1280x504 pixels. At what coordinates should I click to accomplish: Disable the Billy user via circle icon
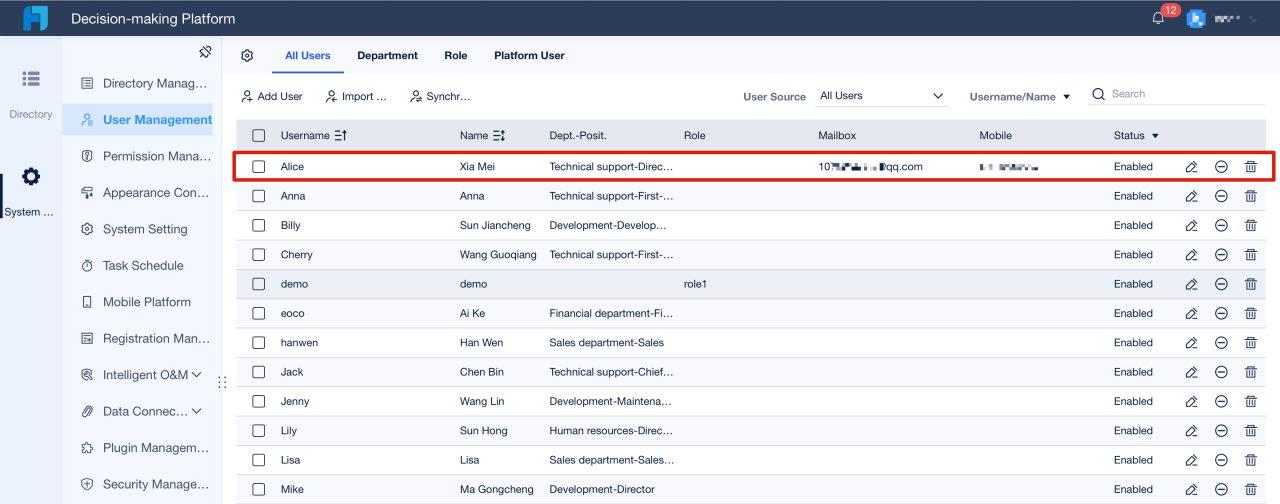(1221, 225)
